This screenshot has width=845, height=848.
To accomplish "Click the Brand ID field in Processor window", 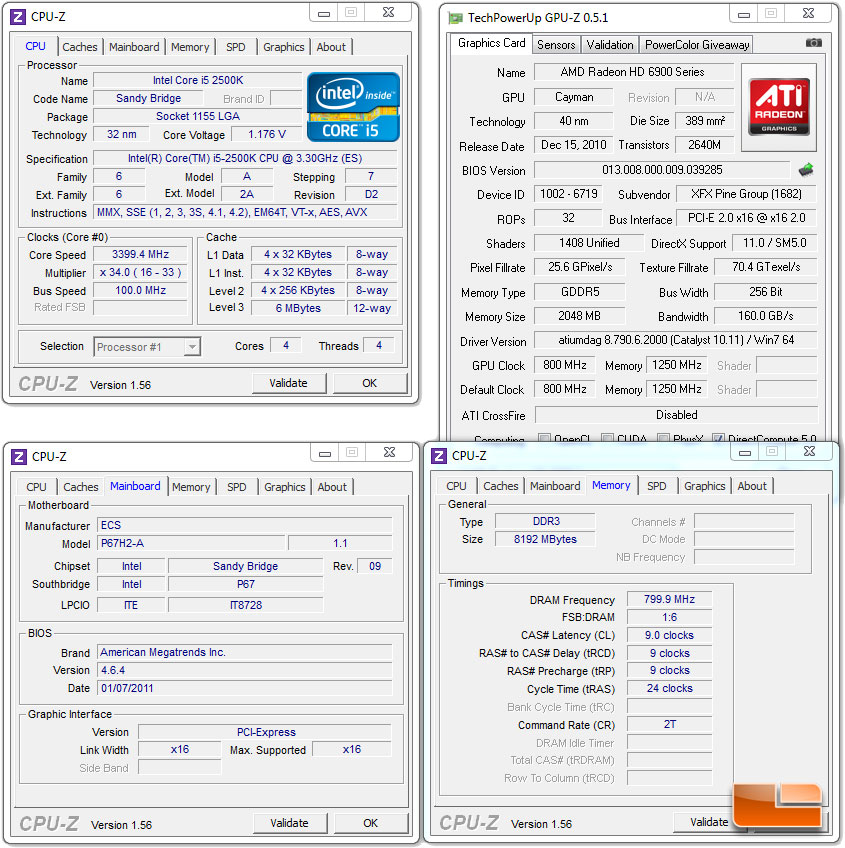I will pos(286,98).
